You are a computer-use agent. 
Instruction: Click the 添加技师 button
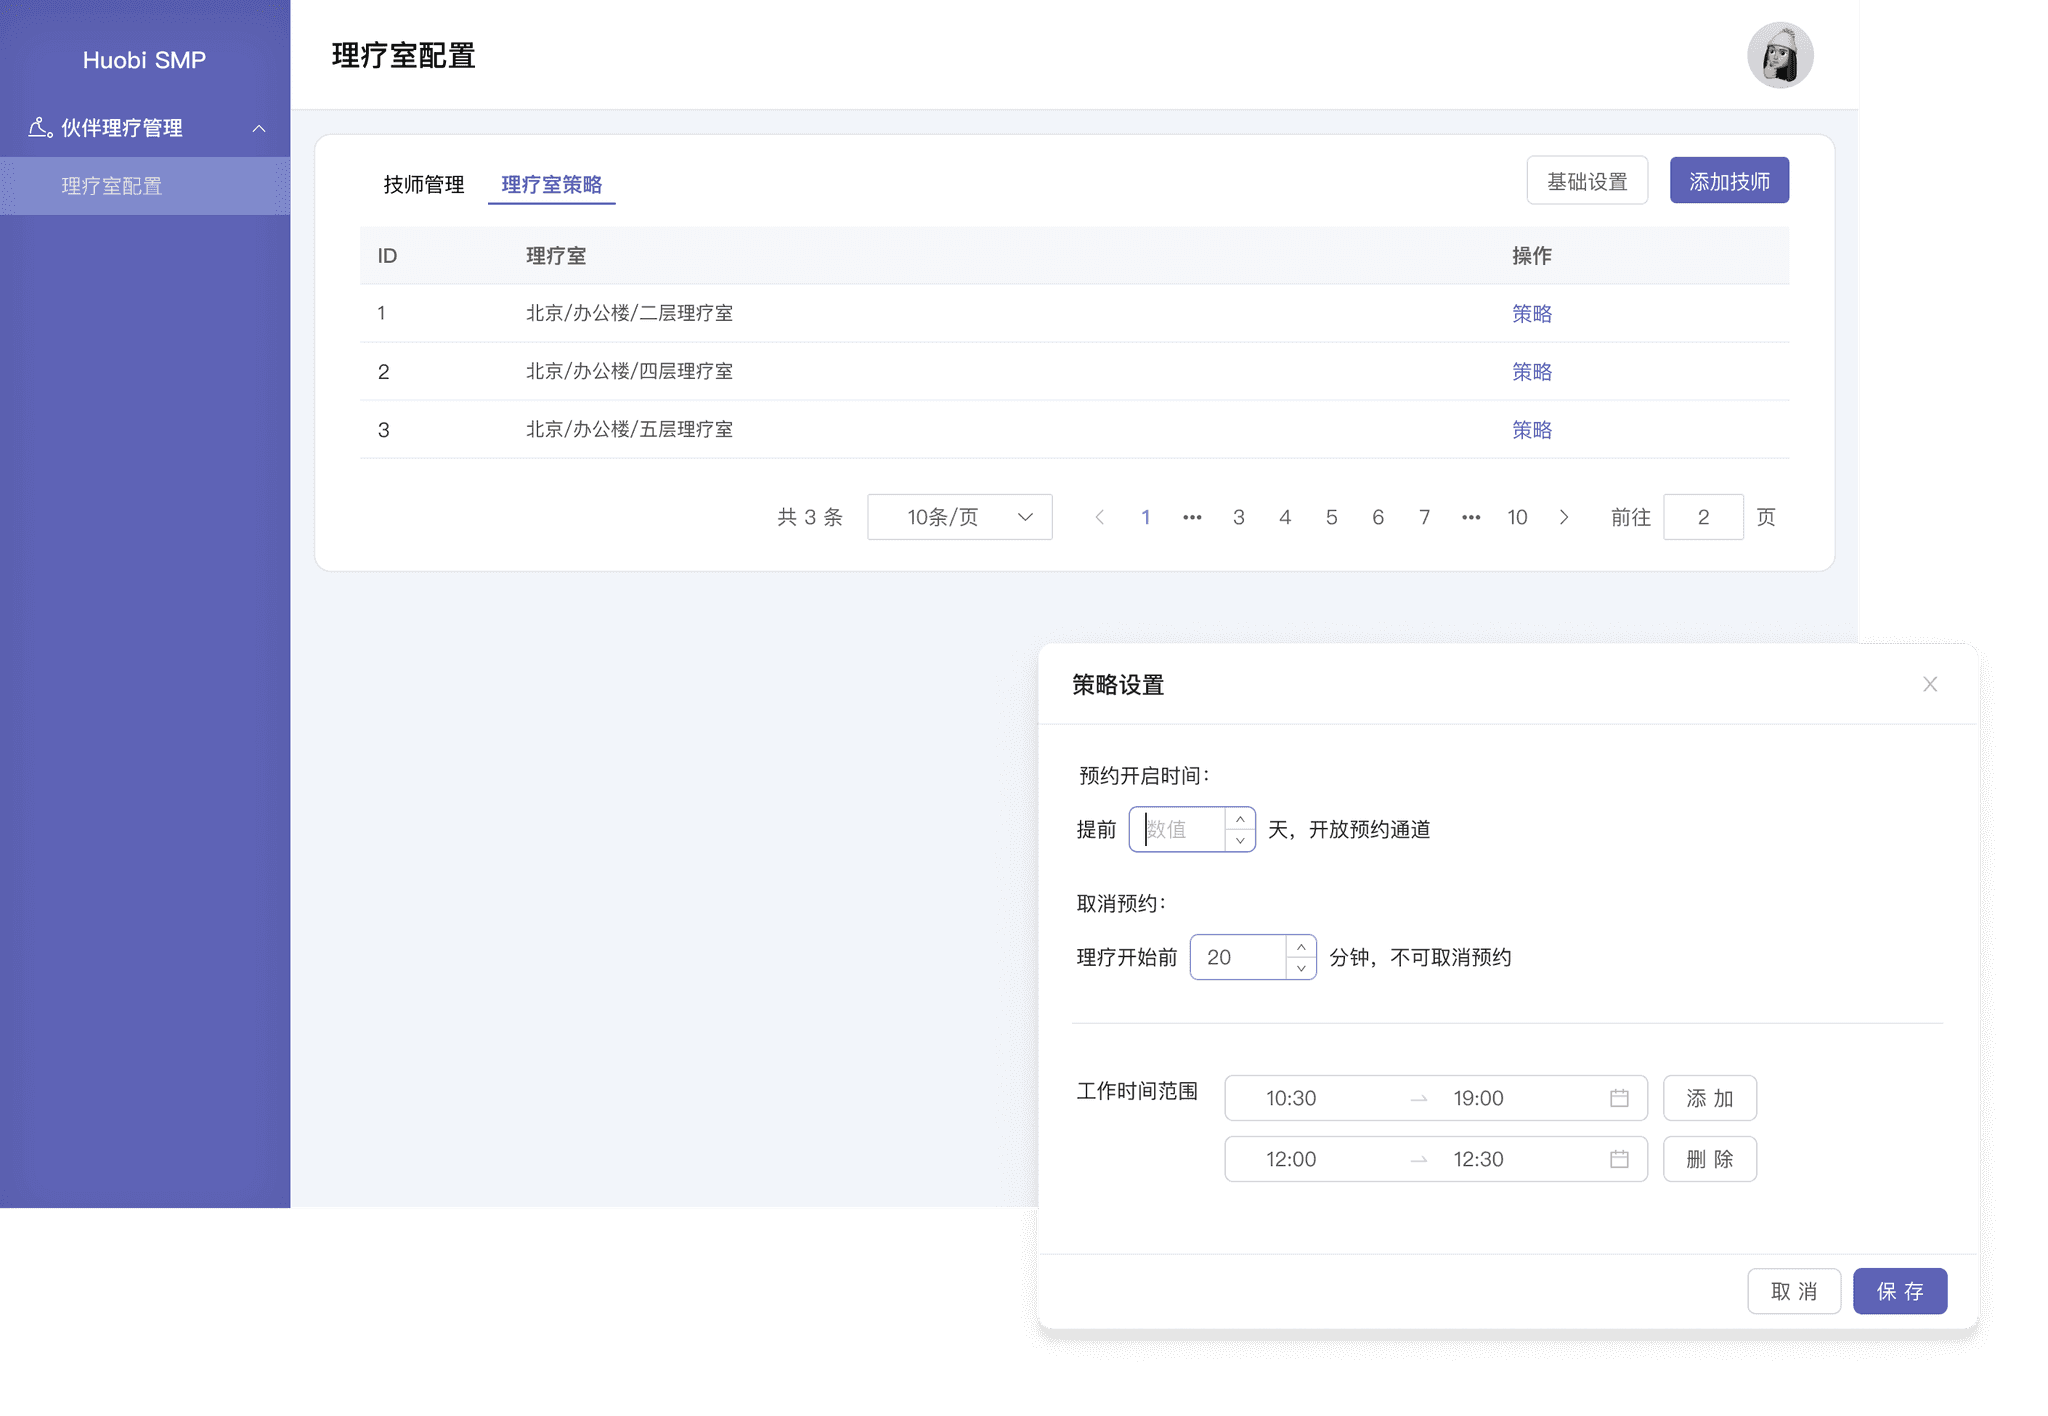click(x=1729, y=181)
